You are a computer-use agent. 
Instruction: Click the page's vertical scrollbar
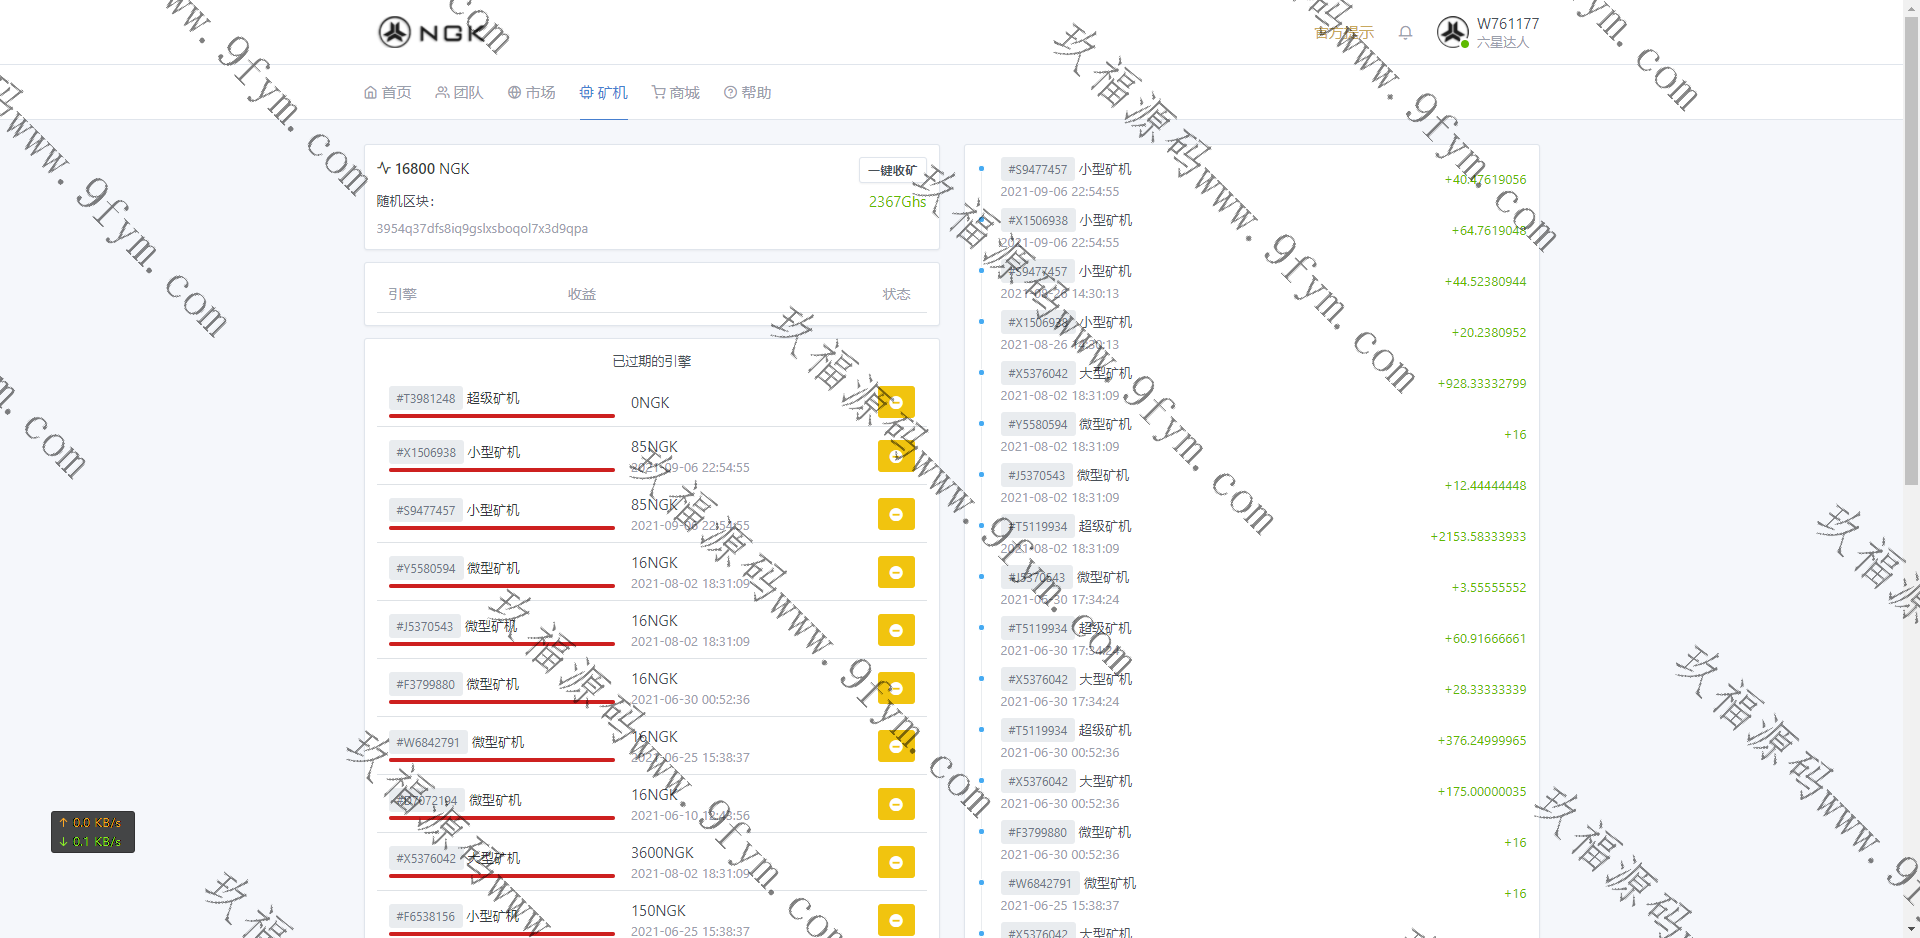1911,250
